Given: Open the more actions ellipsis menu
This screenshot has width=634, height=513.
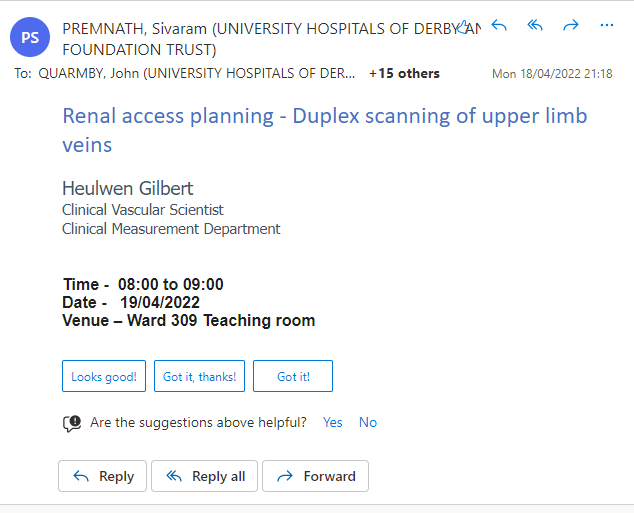Looking at the screenshot, I should (x=607, y=26).
